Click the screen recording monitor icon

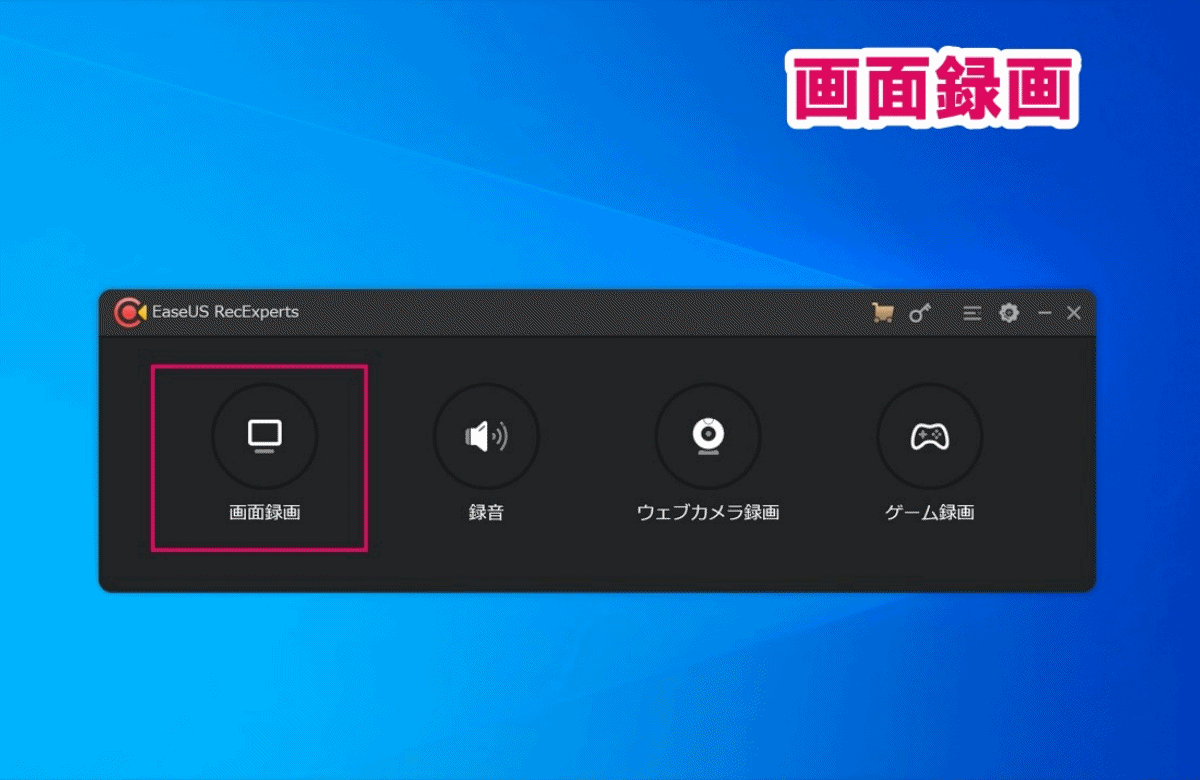tap(265, 436)
